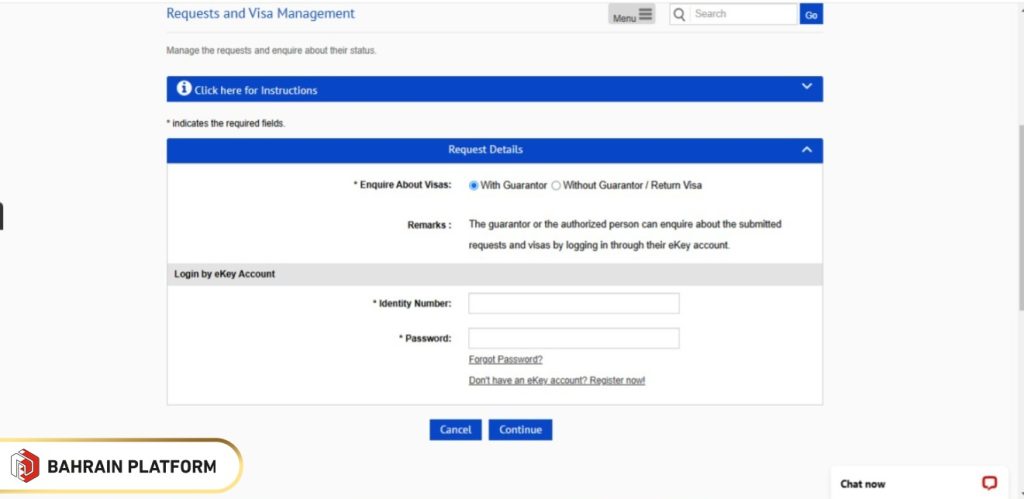Click the Request Details header text

485,150
